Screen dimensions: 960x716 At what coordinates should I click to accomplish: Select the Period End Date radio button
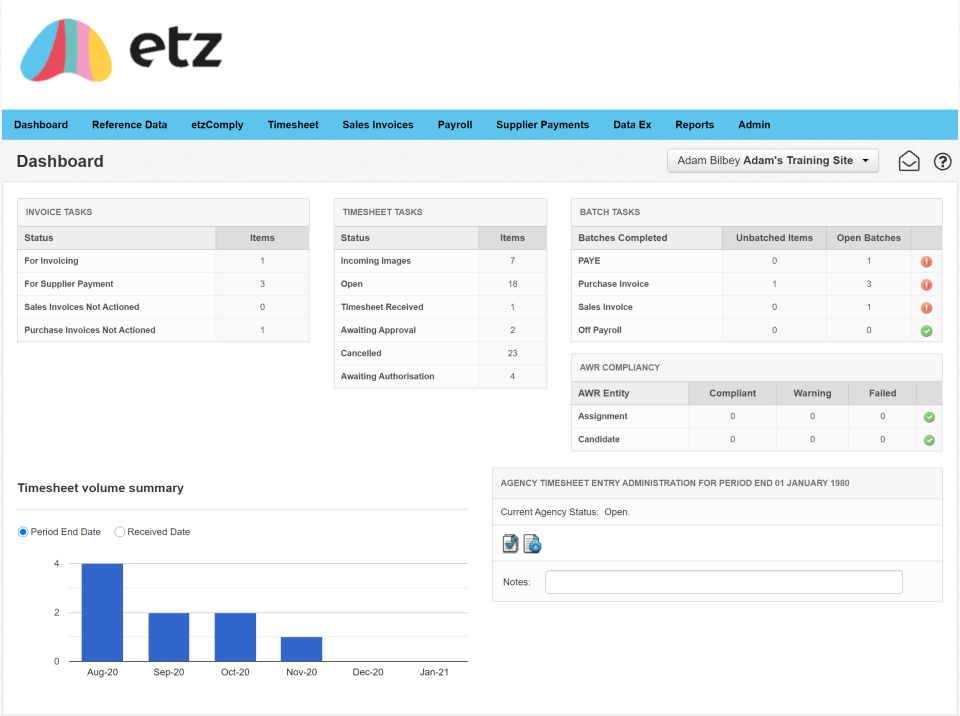tap(23, 532)
